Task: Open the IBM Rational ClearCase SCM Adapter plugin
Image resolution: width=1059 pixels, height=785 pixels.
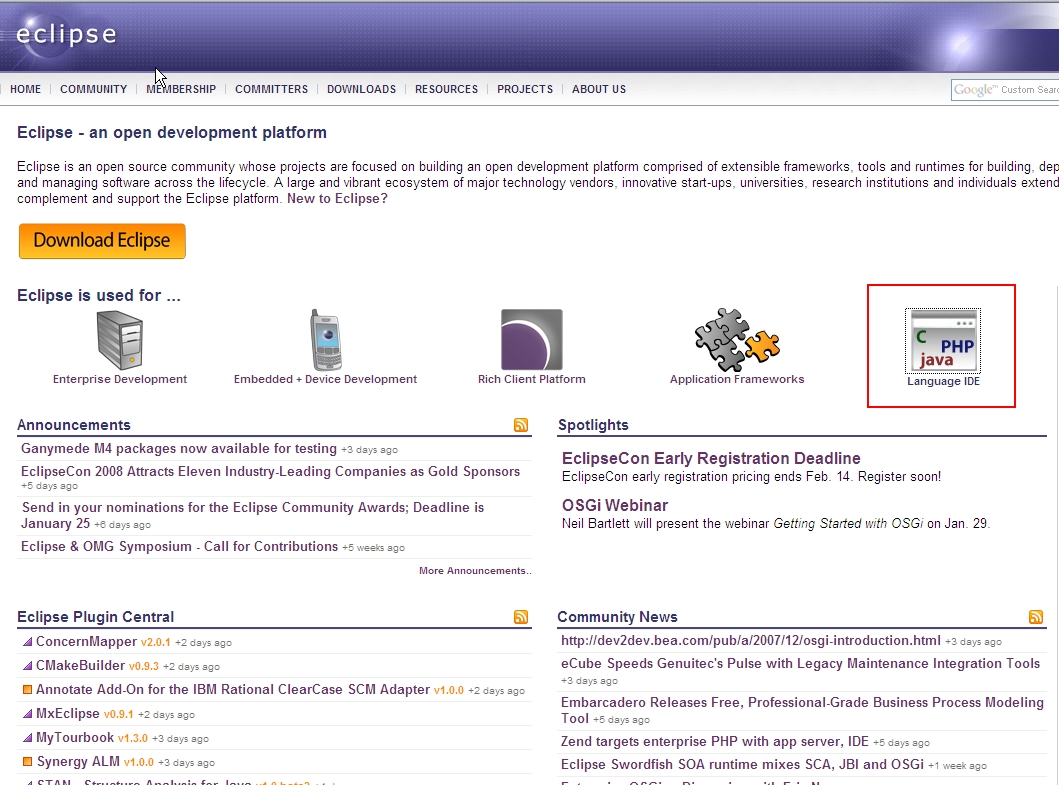Action: coord(233,690)
